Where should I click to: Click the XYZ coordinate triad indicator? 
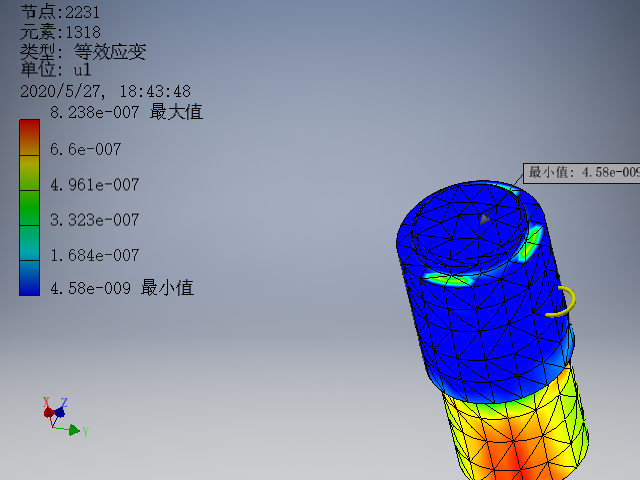tap(66, 417)
